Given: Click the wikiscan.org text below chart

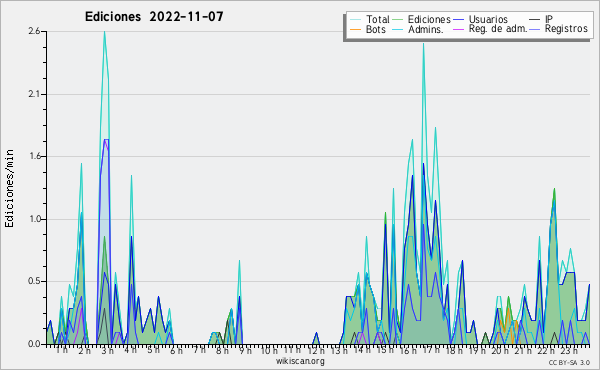Looking at the screenshot, I should coord(300,361).
